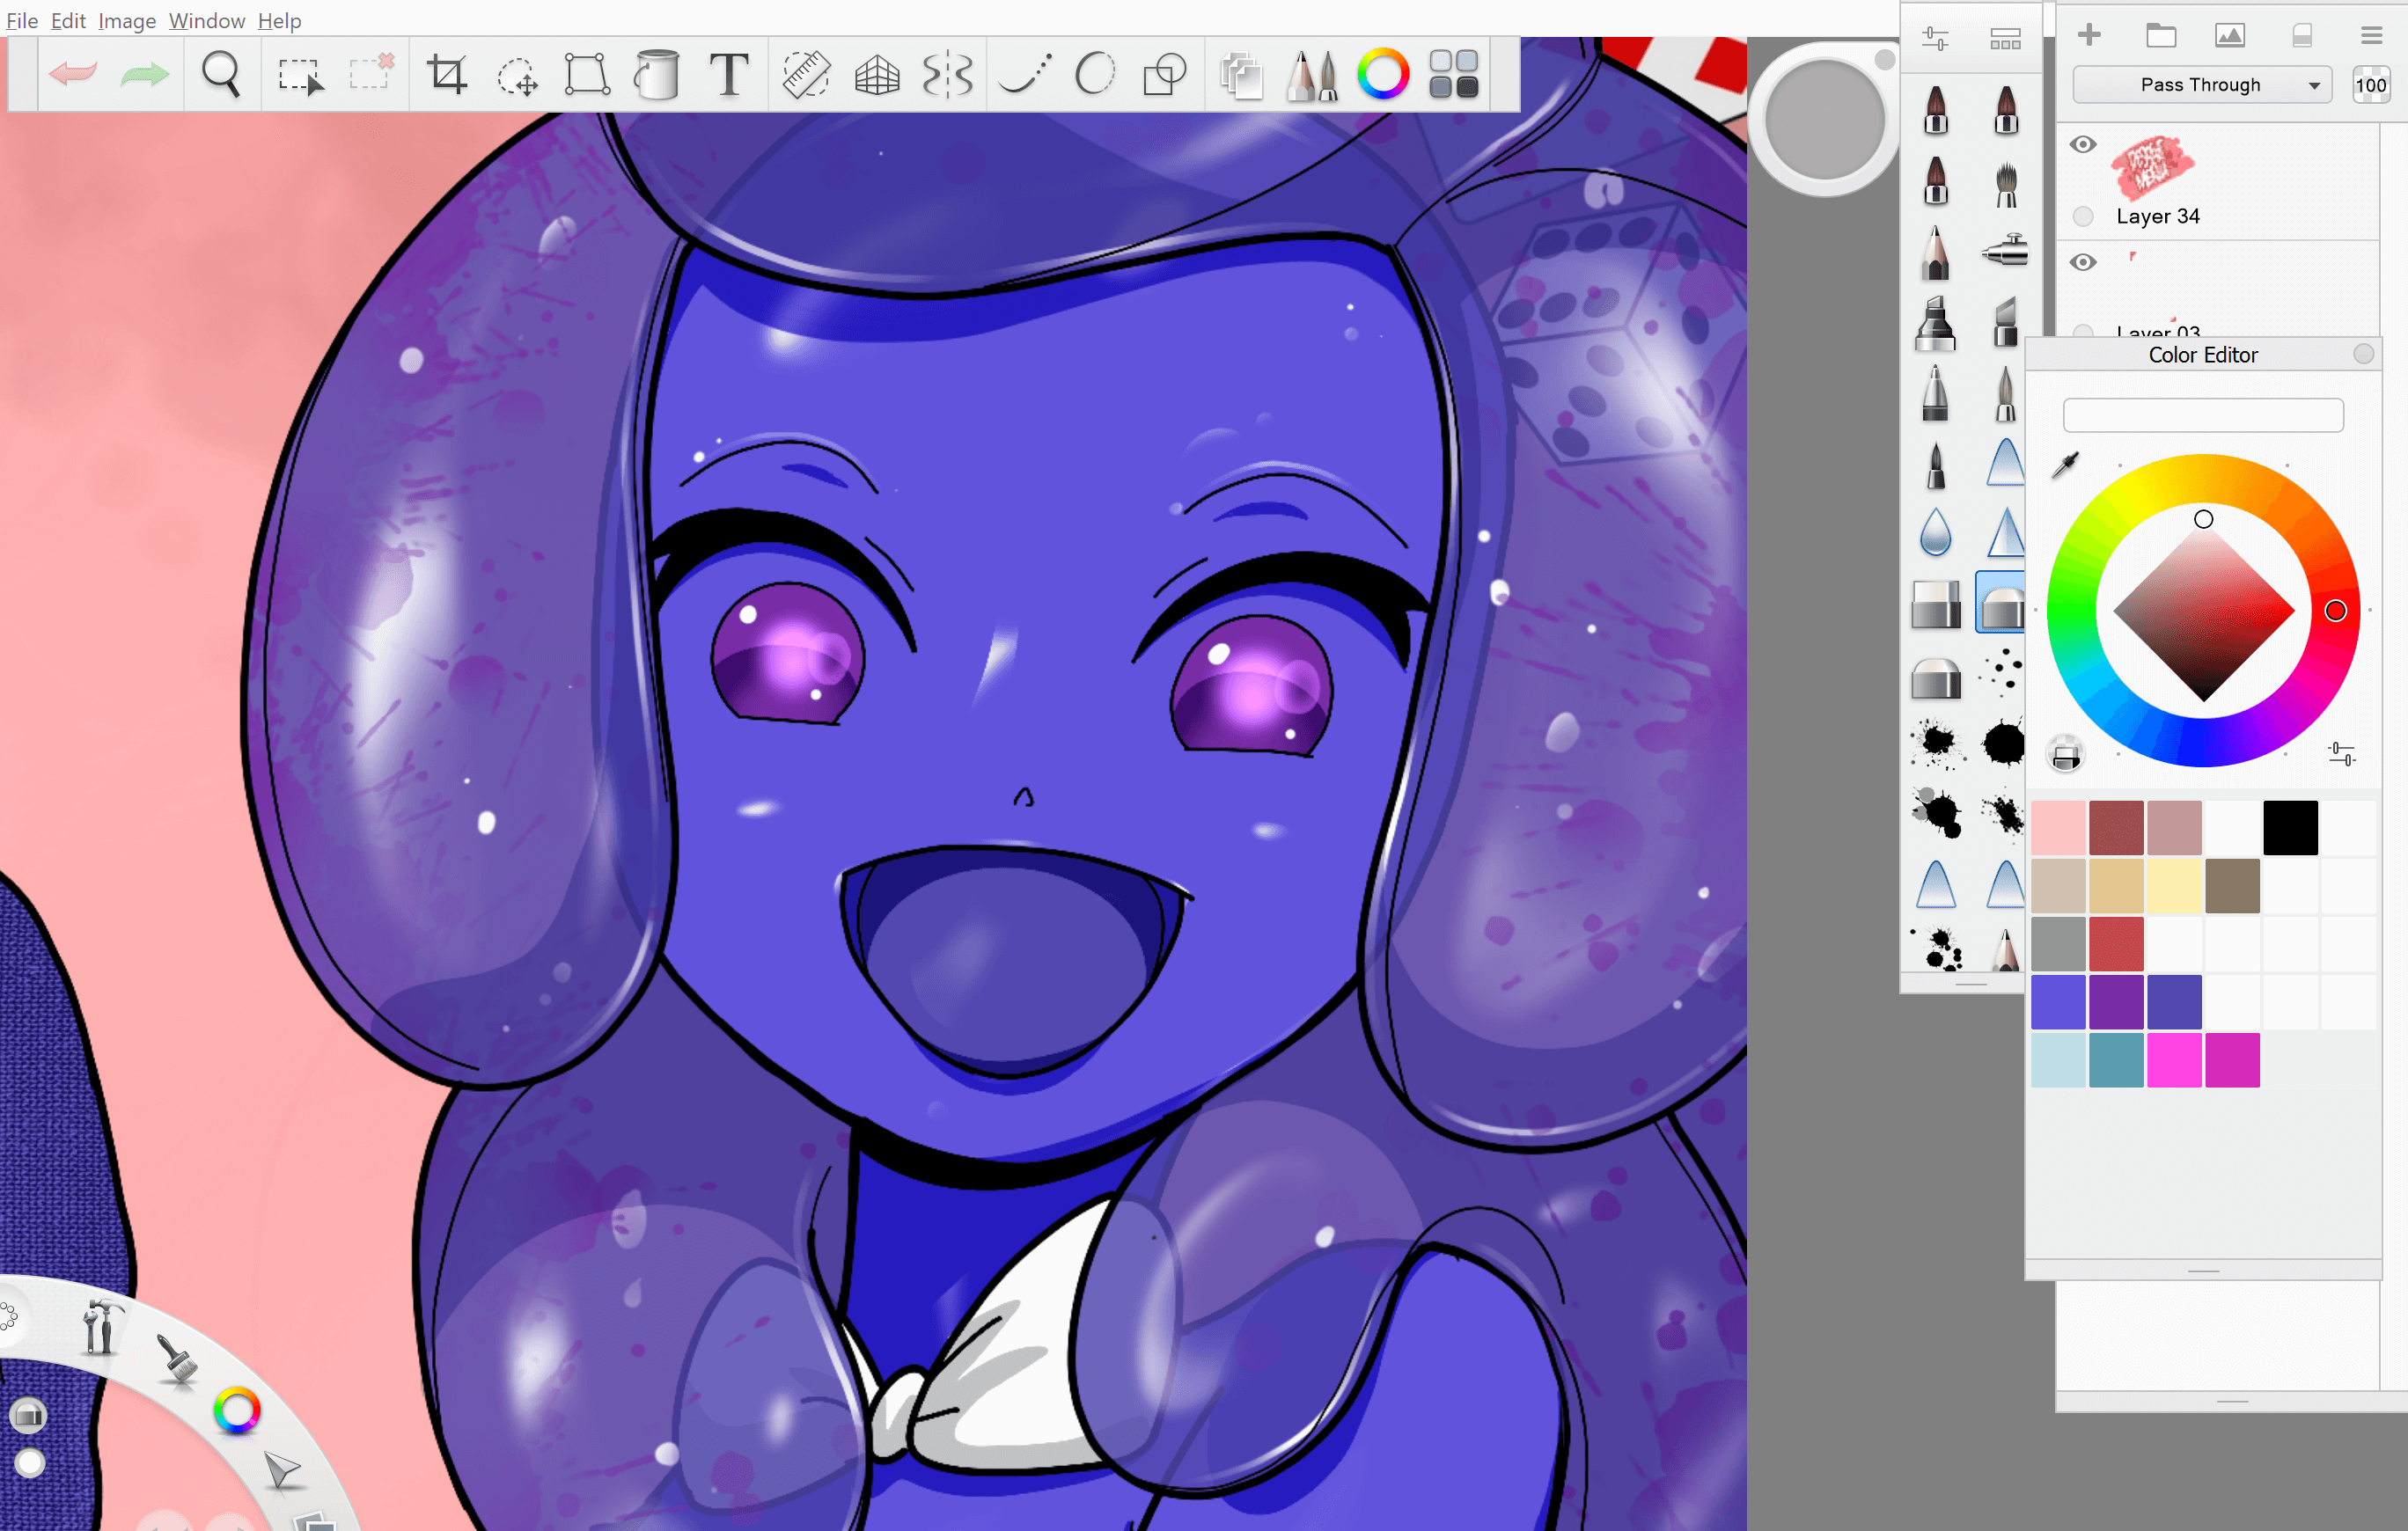Open the Image menu

127,20
